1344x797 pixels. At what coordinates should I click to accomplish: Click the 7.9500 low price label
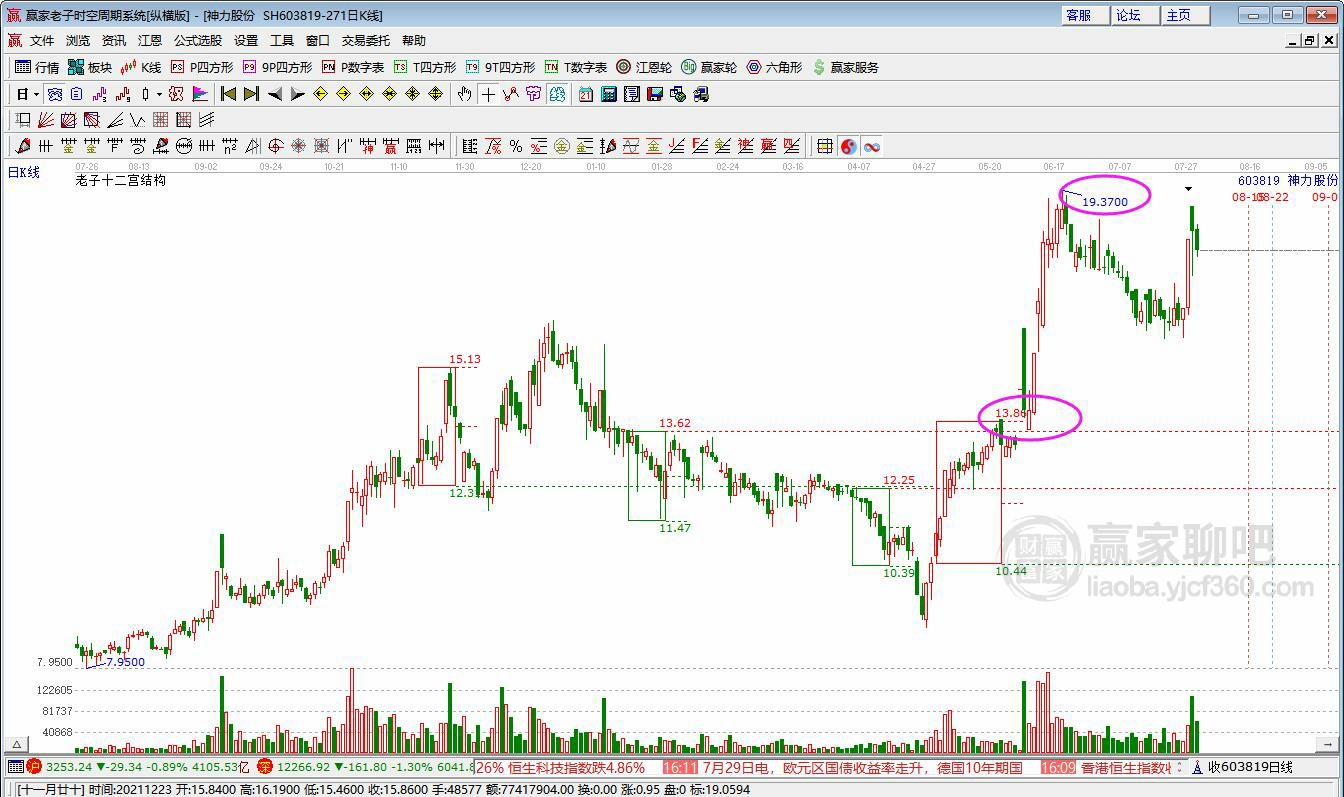(x=125, y=662)
